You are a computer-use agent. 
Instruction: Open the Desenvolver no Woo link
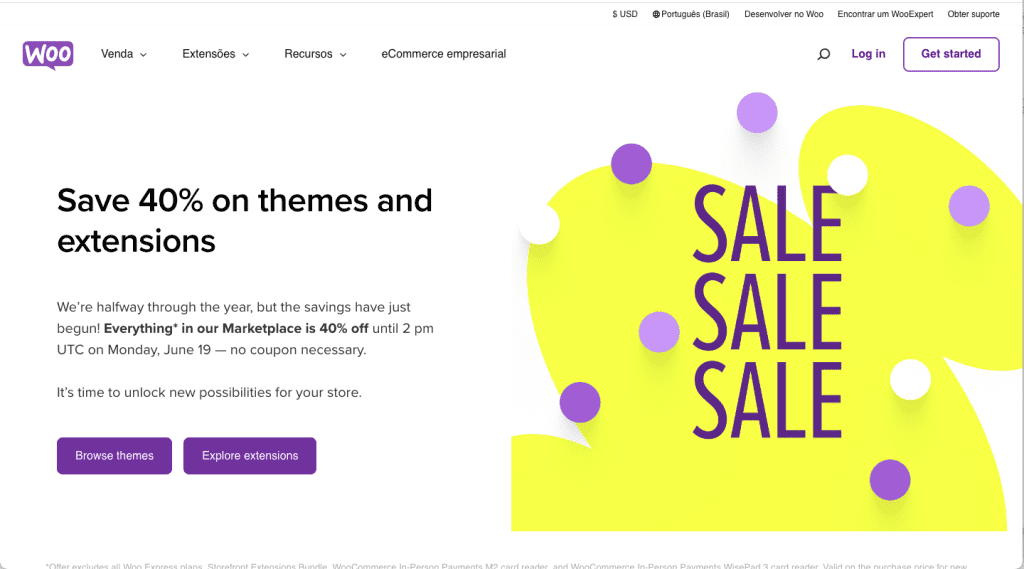pyautogui.click(x=783, y=14)
